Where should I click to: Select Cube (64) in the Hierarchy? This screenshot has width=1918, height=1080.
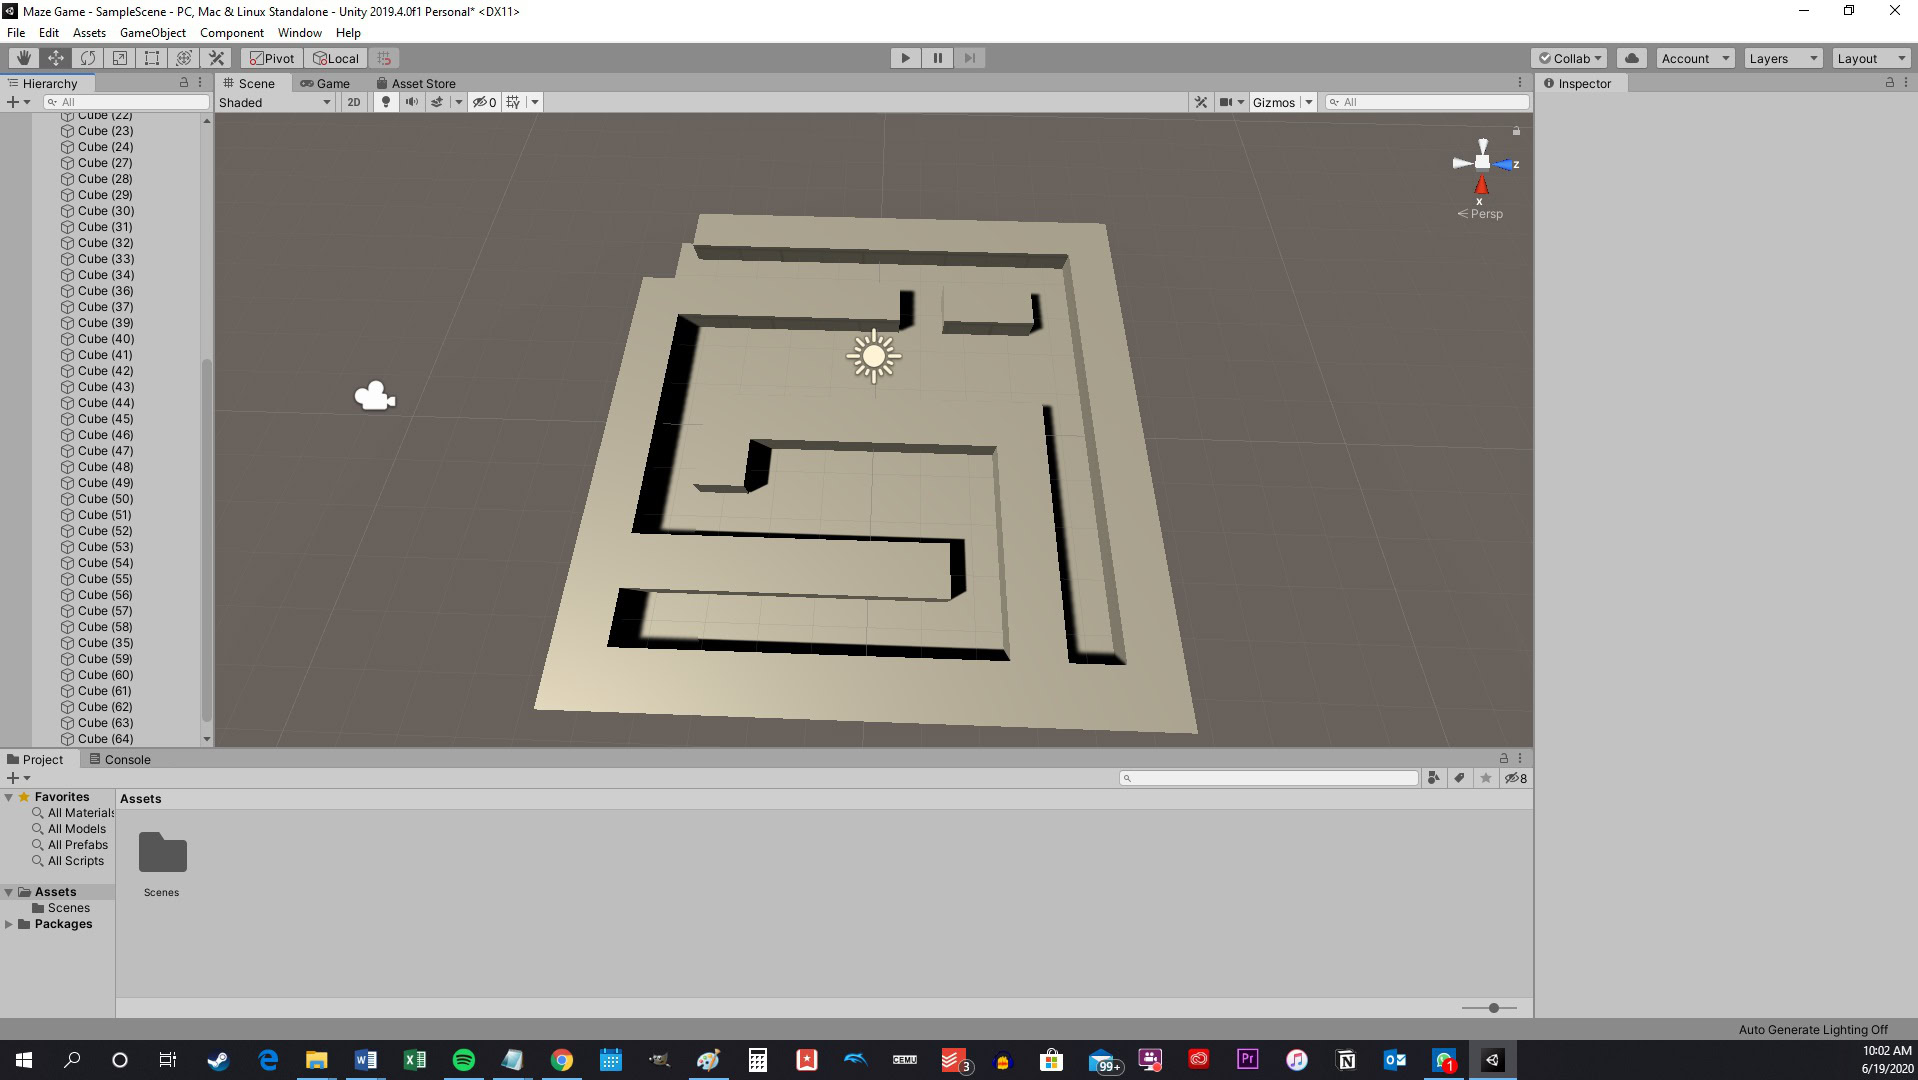pyautogui.click(x=104, y=738)
